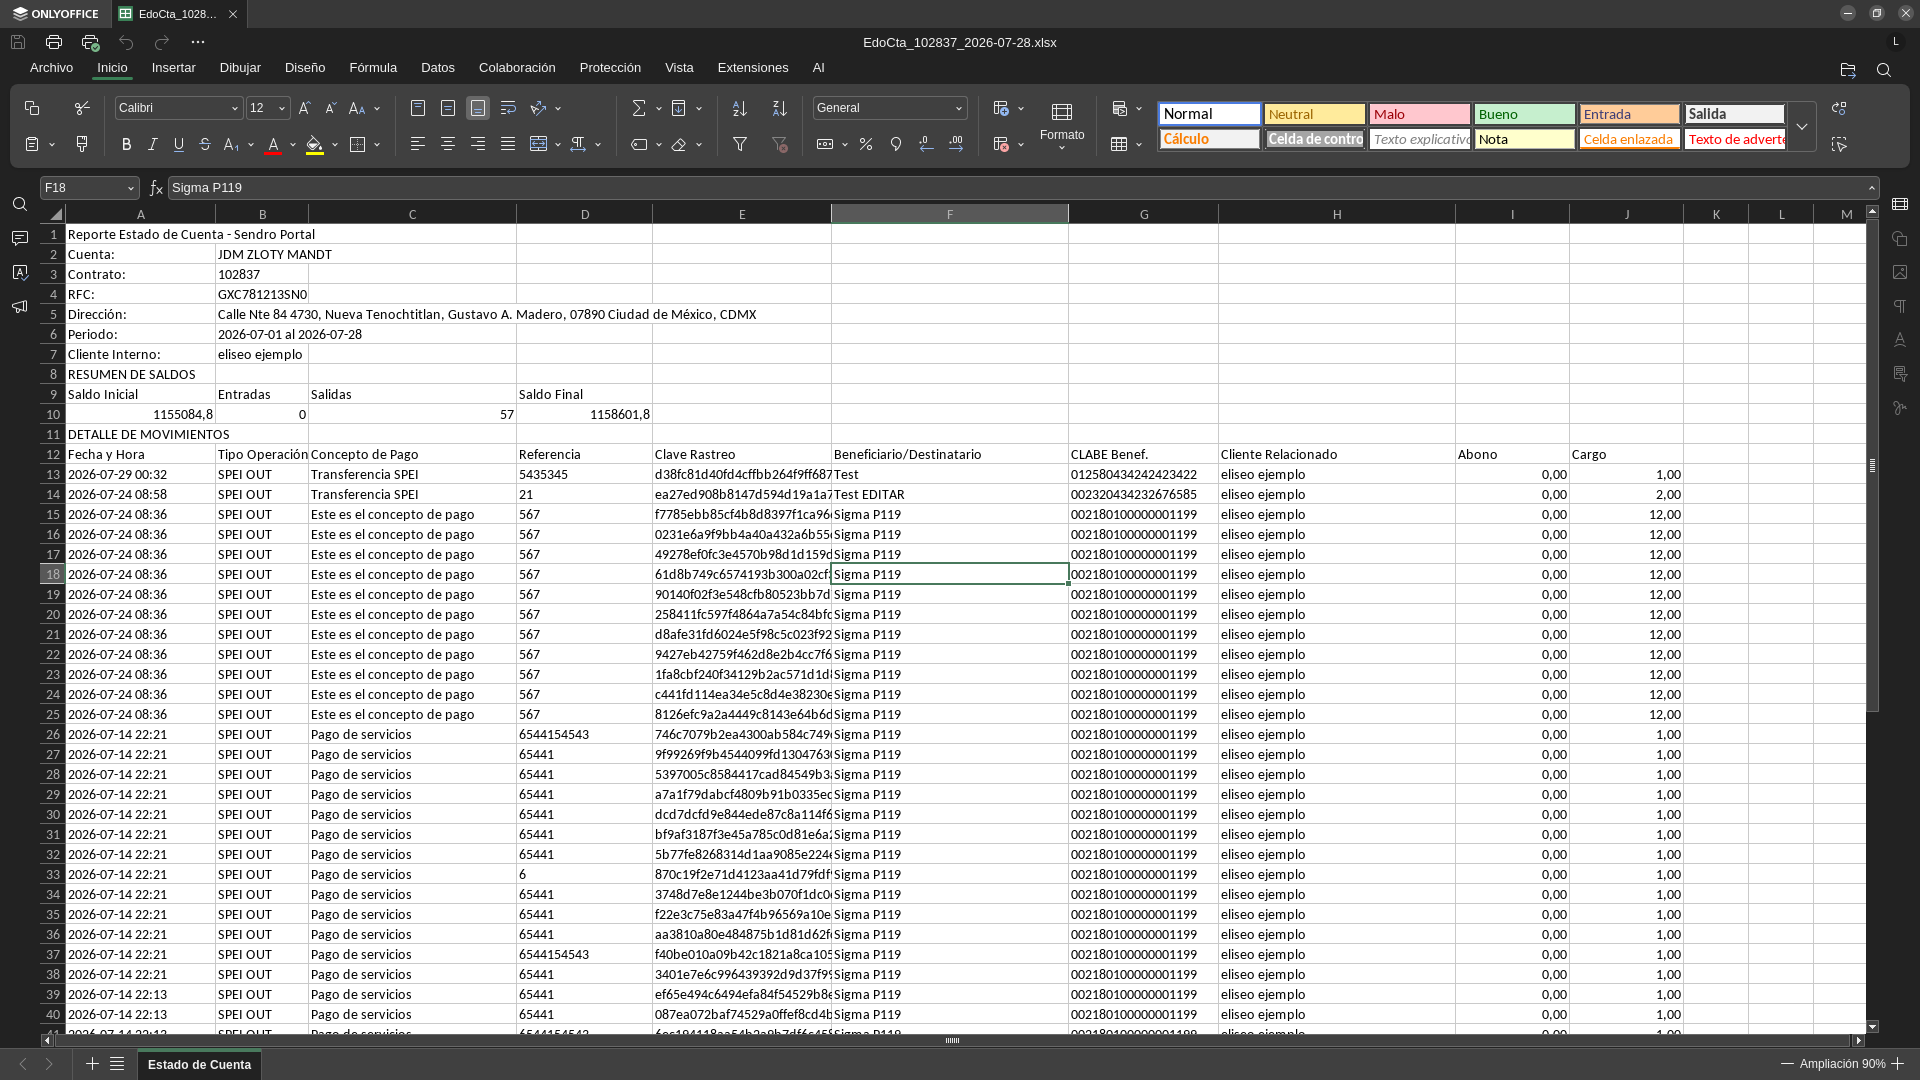Apply the Bueno green cell style
The width and height of the screenshot is (1920, 1080).
pyautogui.click(x=1524, y=114)
